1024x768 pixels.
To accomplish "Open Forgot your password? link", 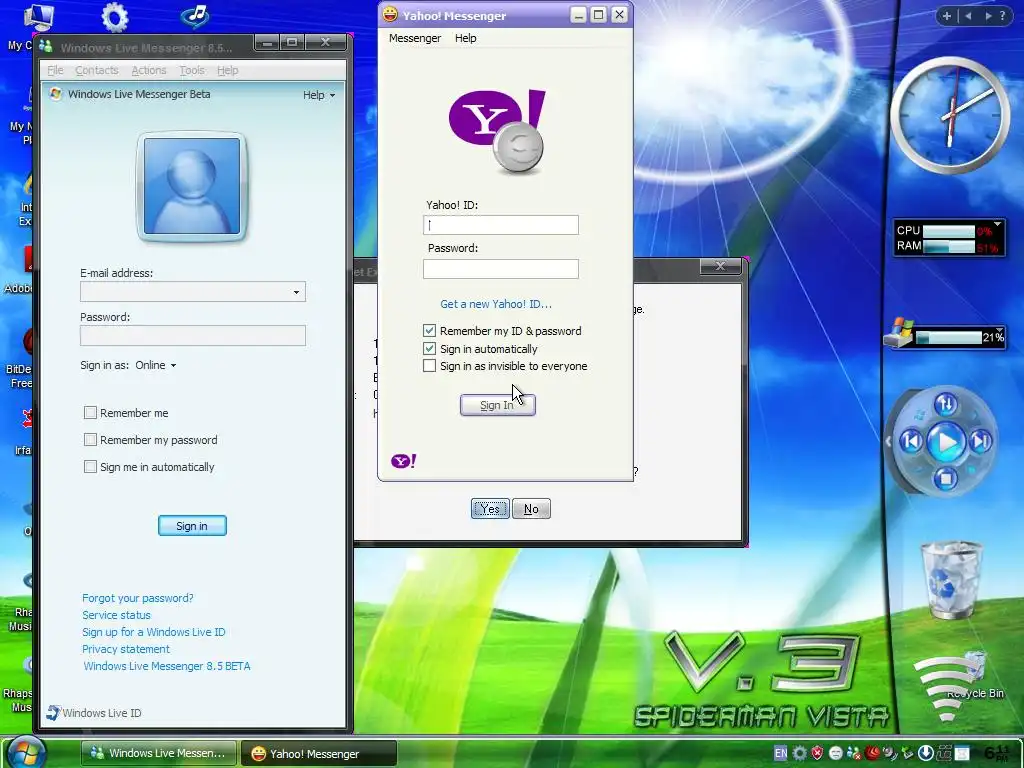I will click(x=138, y=598).
